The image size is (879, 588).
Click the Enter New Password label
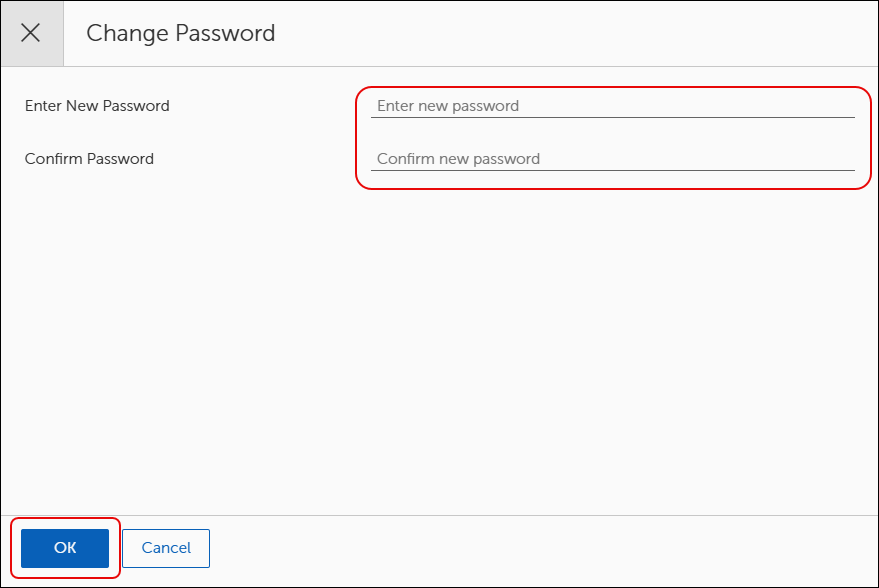pos(97,106)
